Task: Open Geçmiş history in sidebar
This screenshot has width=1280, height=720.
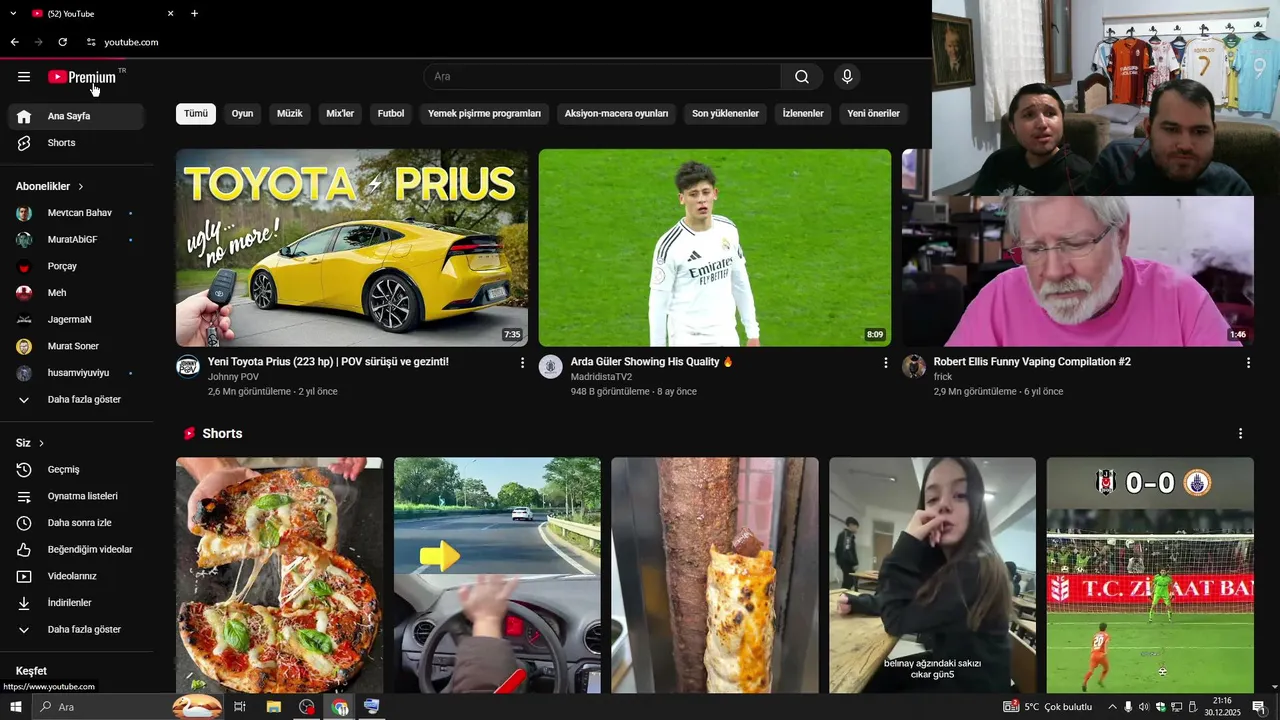Action: 76,470
